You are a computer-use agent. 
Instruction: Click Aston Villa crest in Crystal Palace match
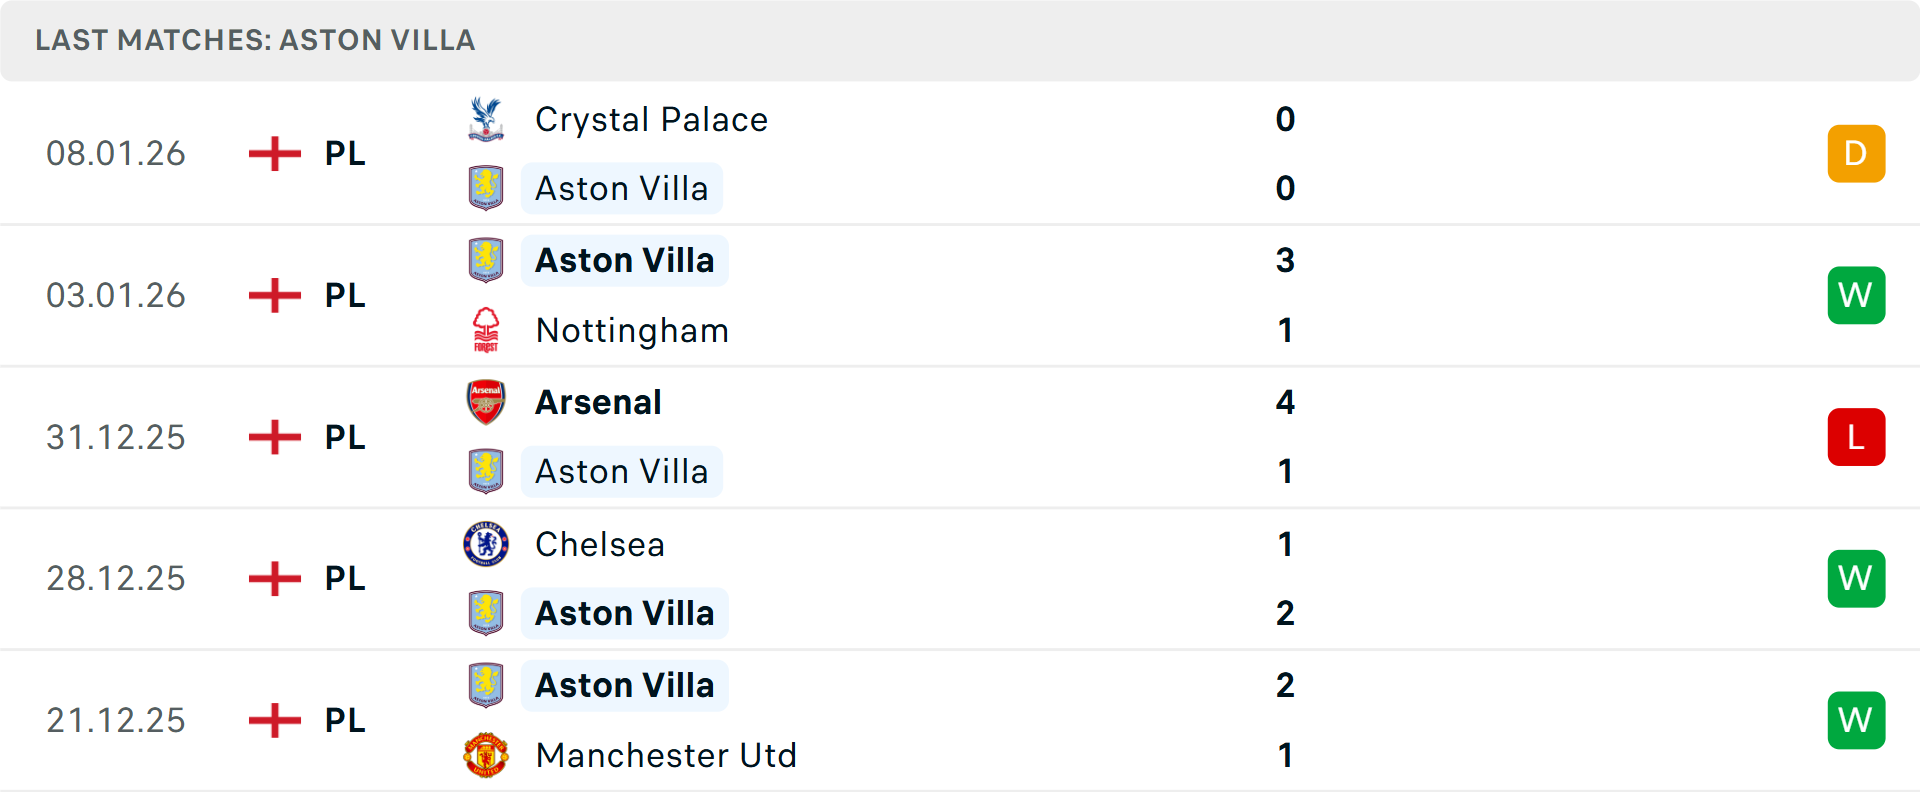pyautogui.click(x=486, y=188)
